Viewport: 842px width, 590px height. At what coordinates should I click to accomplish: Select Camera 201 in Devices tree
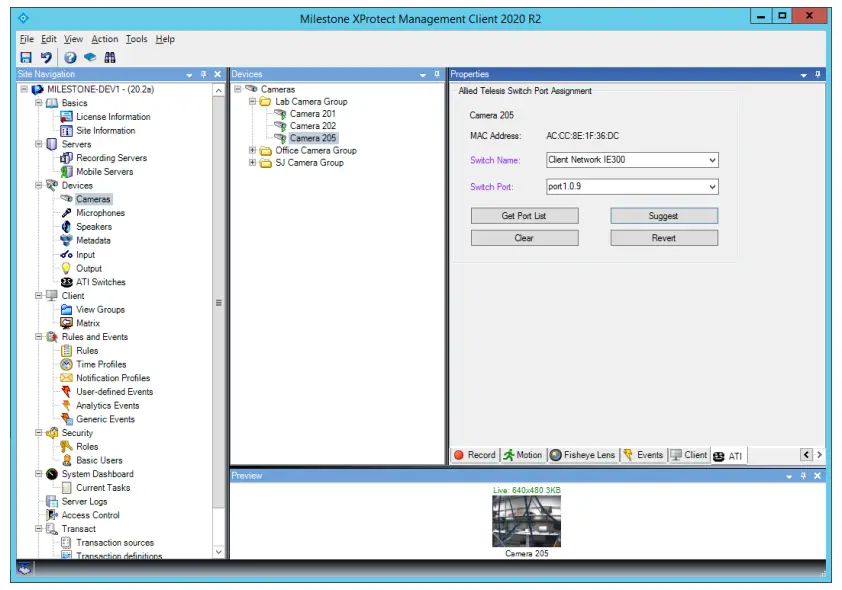312,114
